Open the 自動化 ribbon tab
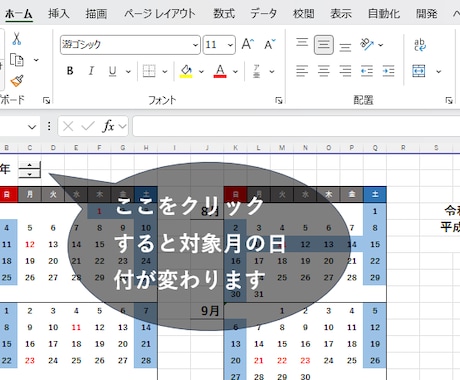 (384, 14)
